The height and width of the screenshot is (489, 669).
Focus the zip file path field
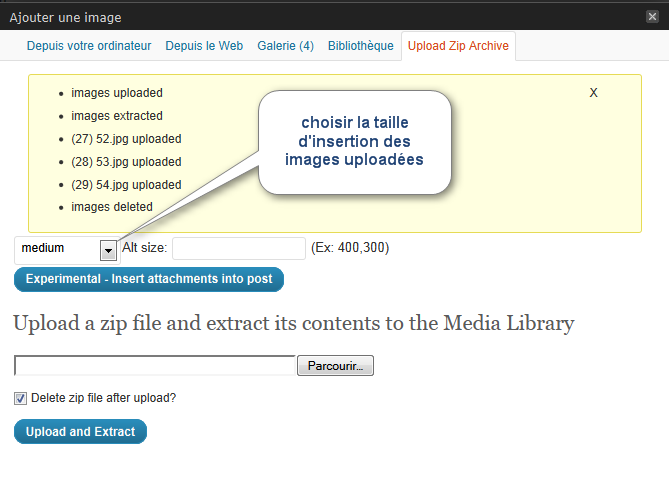[x=155, y=366]
